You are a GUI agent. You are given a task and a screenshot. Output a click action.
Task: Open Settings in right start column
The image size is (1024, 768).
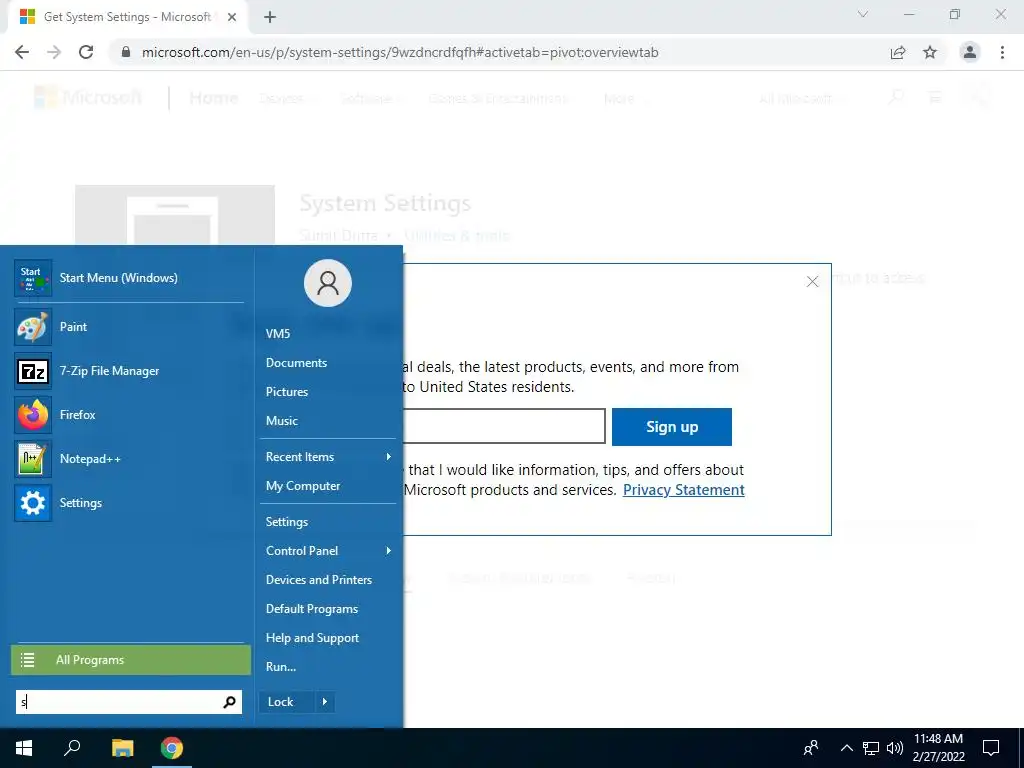287,522
